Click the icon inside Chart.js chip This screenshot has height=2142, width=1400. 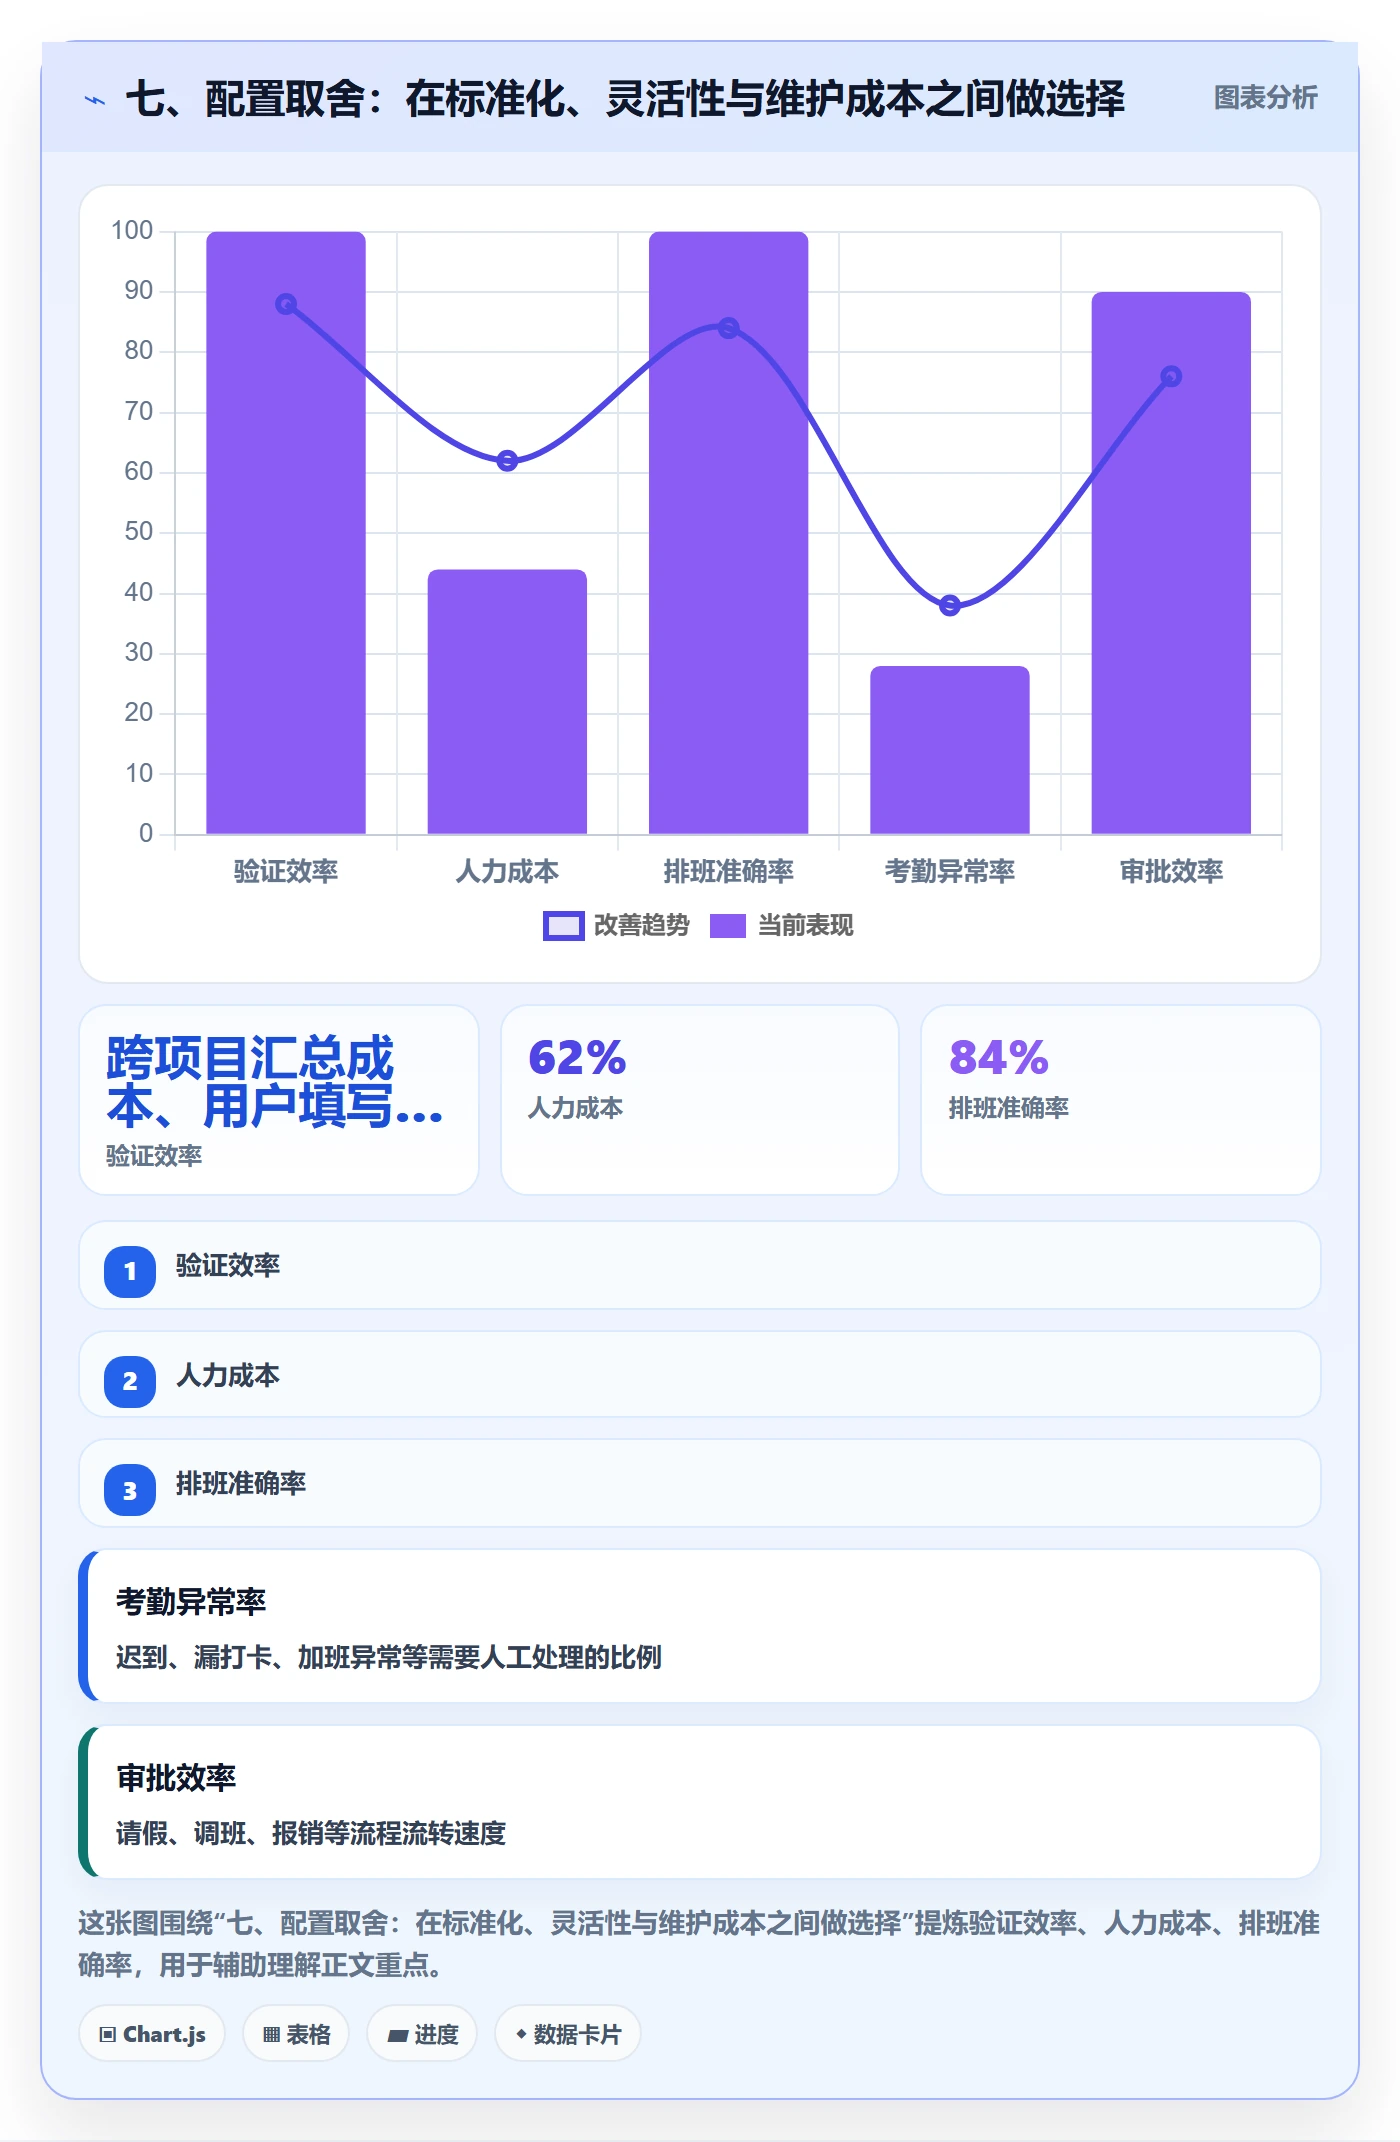108,2035
